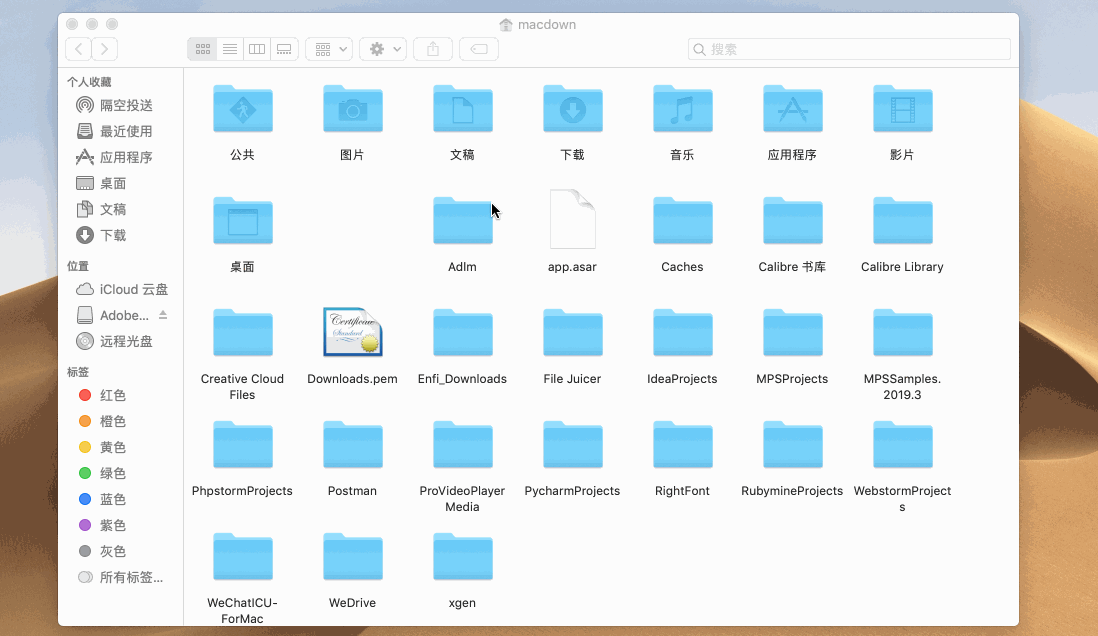Switch to list view in the toolbar

click(229, 48)
